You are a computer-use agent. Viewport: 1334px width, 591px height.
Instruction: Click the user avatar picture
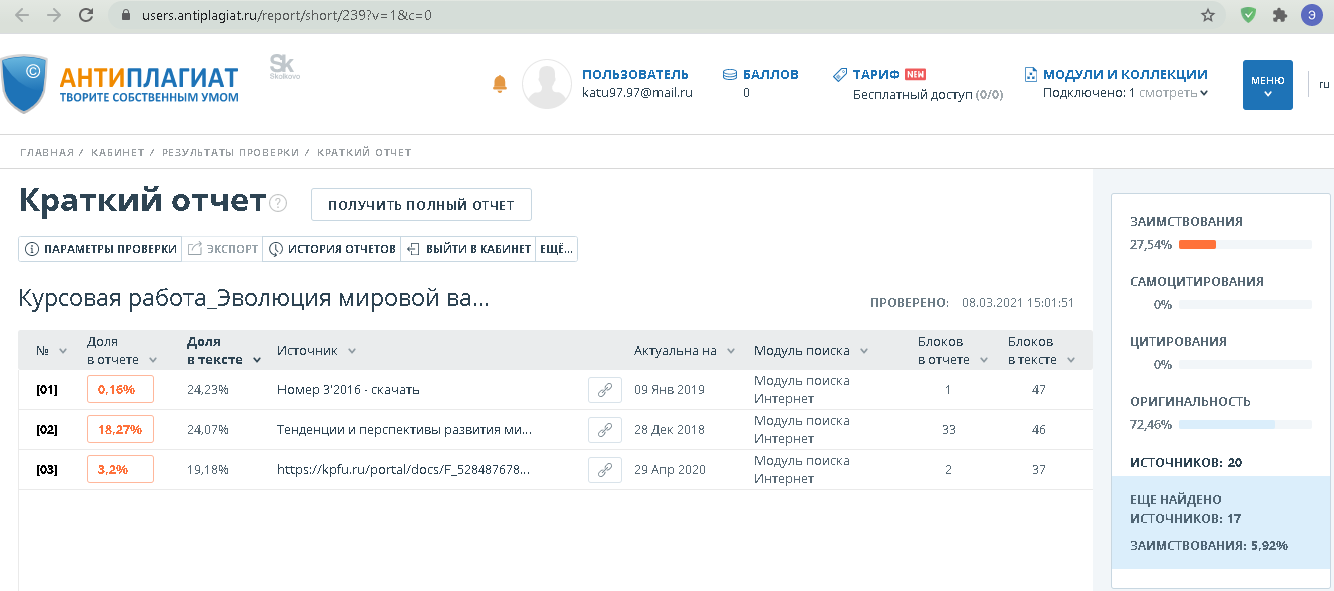pos(547,84)
